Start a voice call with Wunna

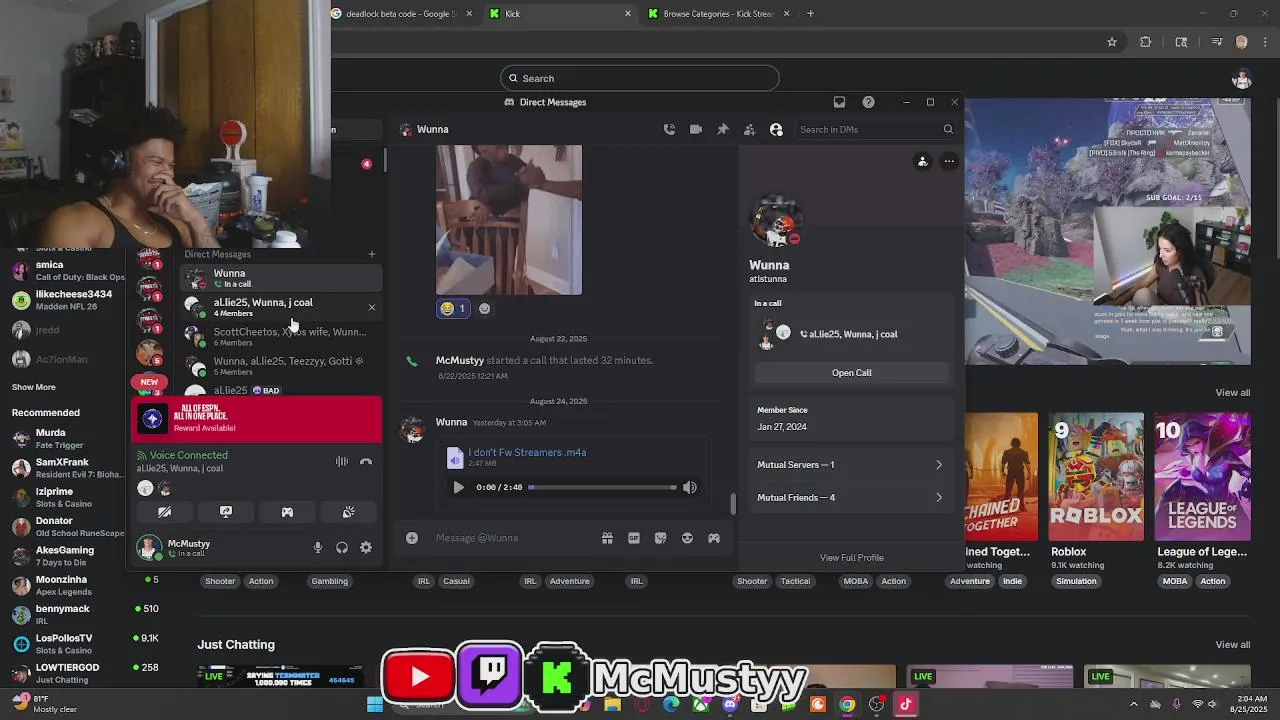pos(669,129)
